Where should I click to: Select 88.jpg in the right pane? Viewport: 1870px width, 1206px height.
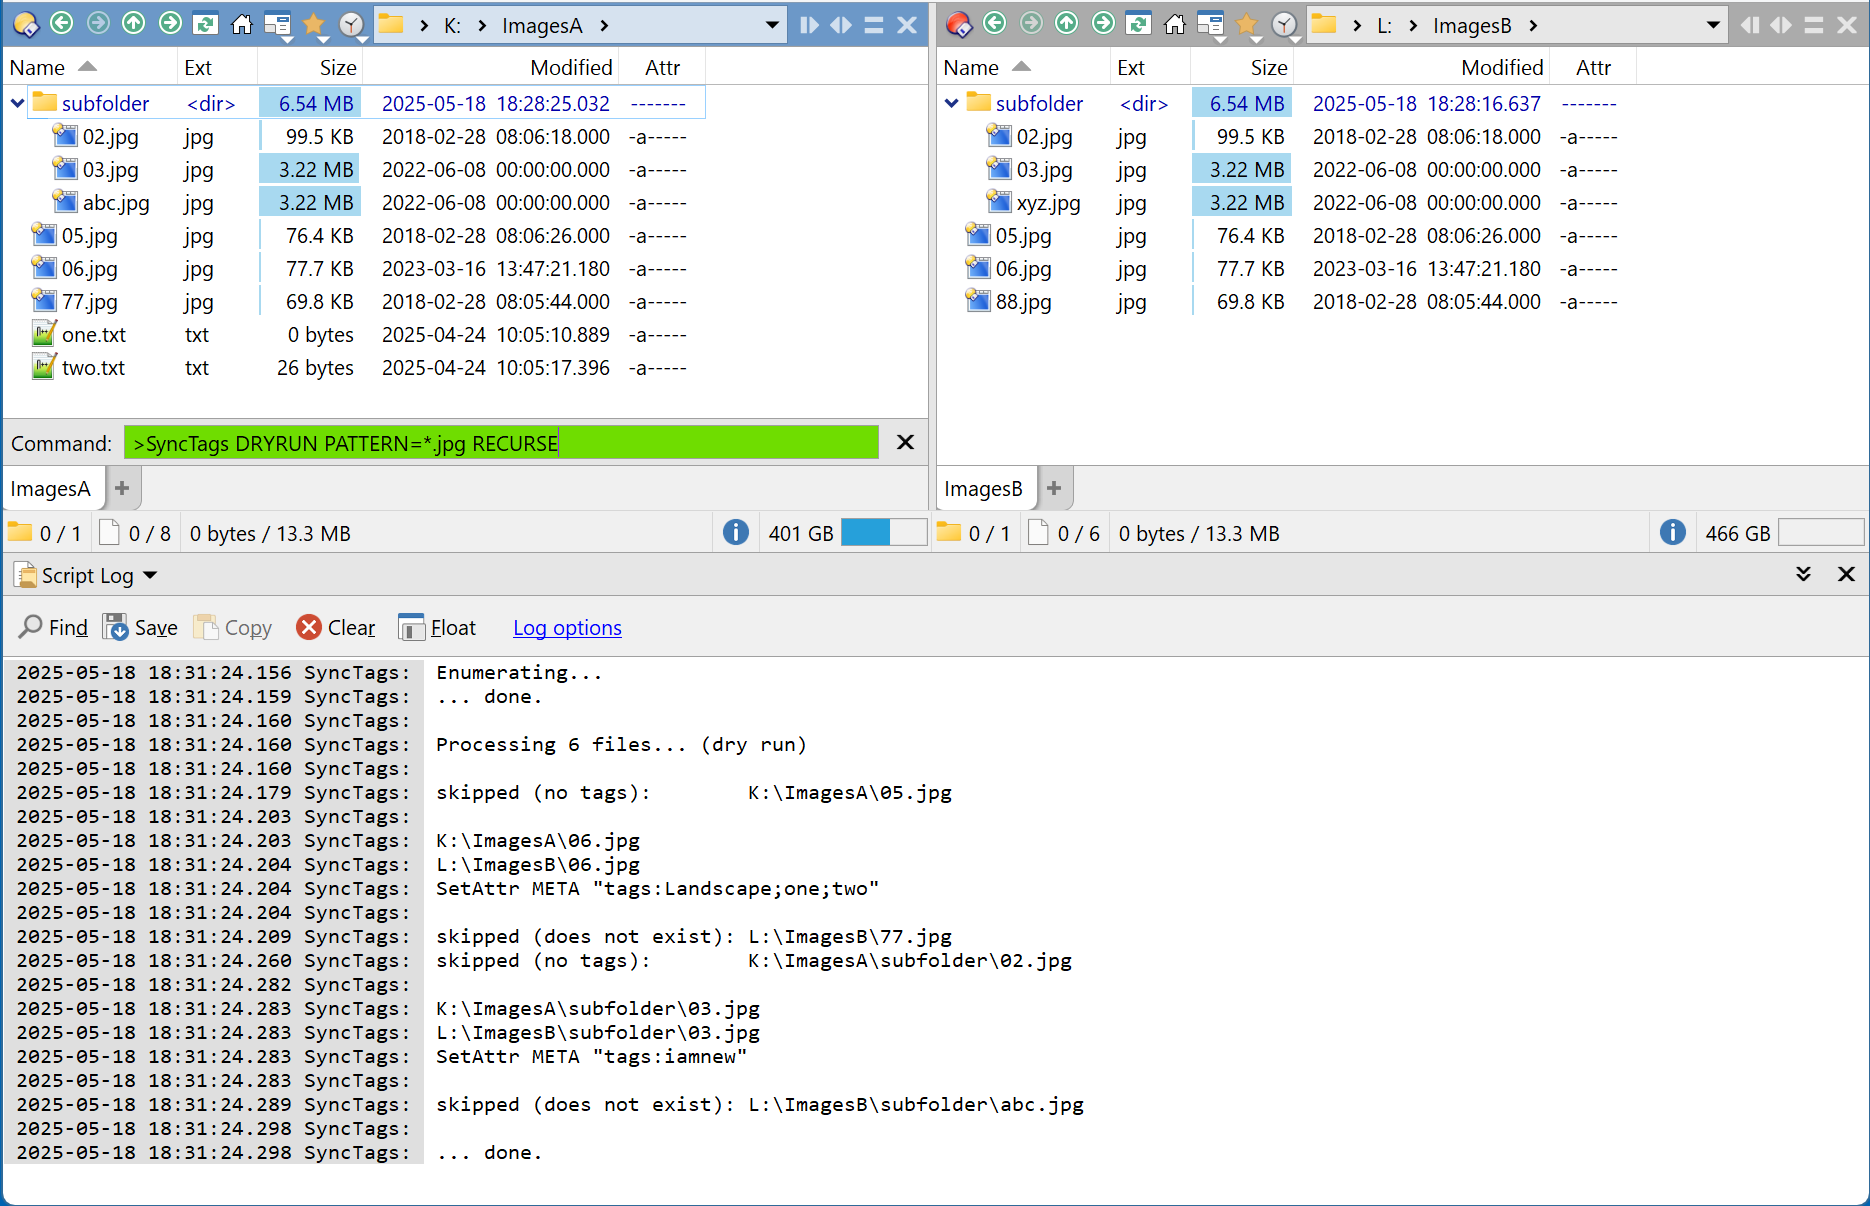(1023, 302)
